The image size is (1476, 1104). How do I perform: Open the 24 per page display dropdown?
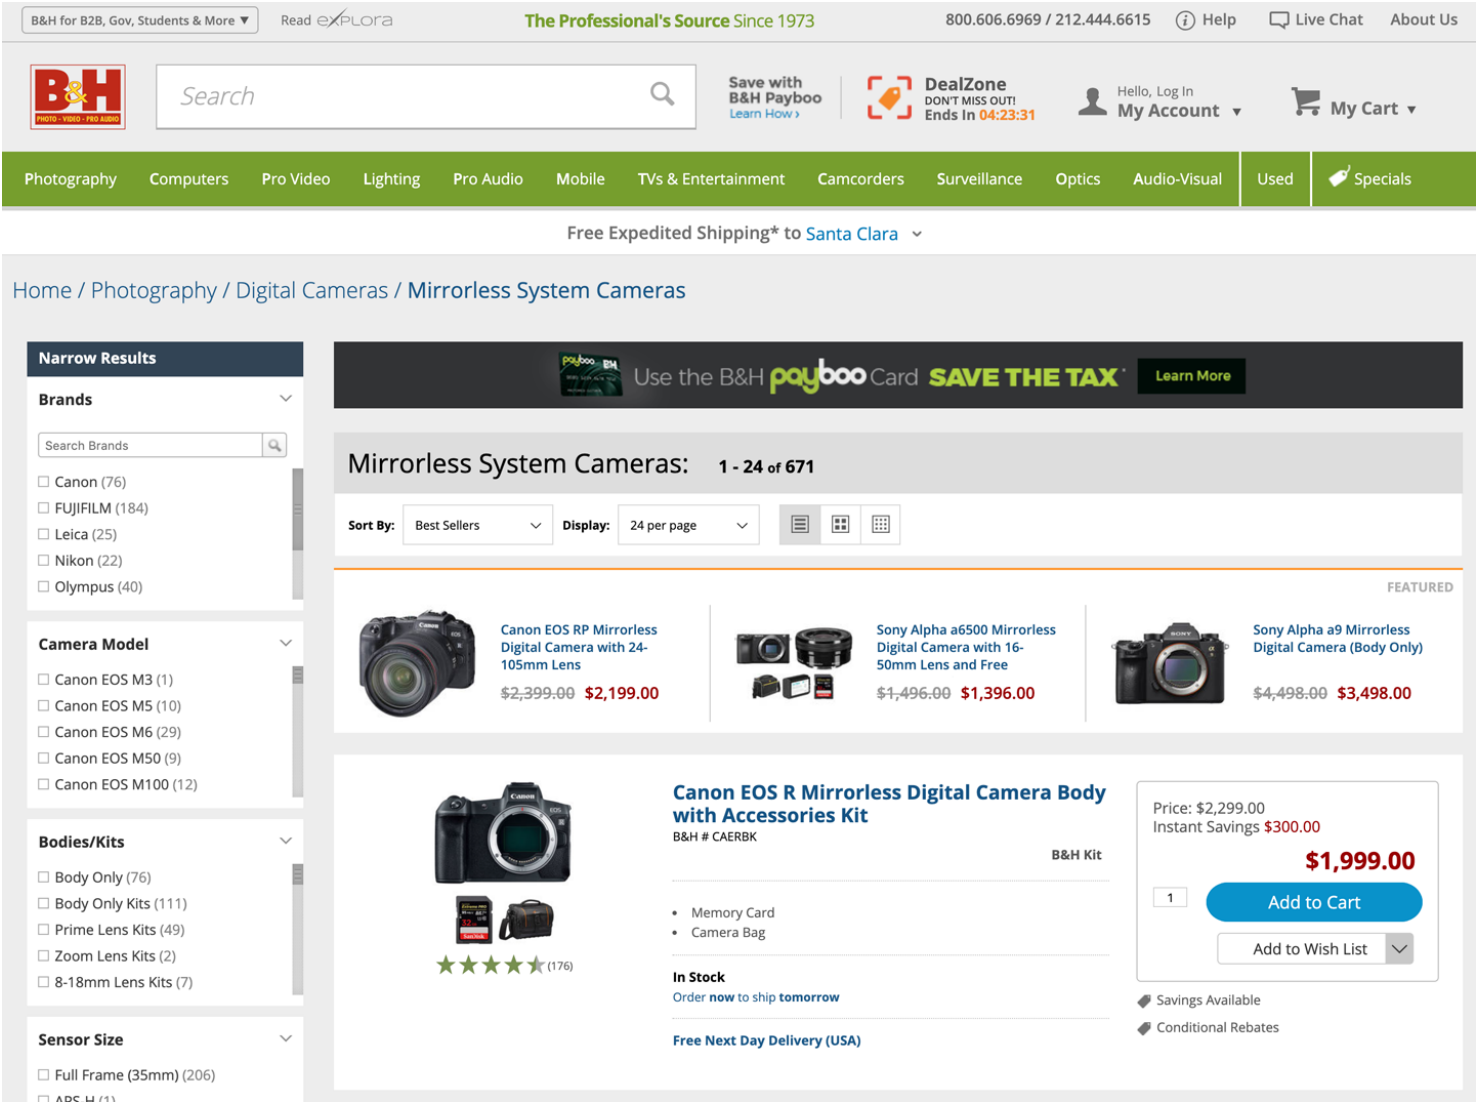click(688, 525)
